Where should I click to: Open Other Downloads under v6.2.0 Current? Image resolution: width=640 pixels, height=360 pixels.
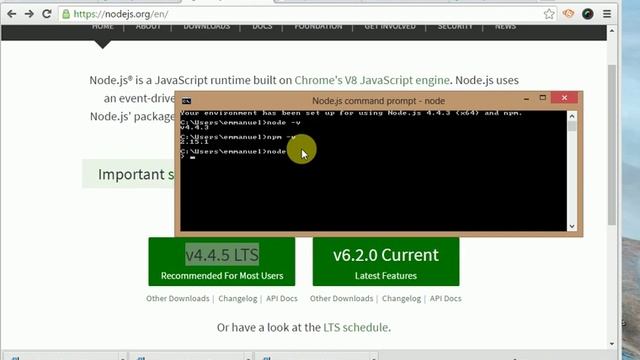[341, 298]
